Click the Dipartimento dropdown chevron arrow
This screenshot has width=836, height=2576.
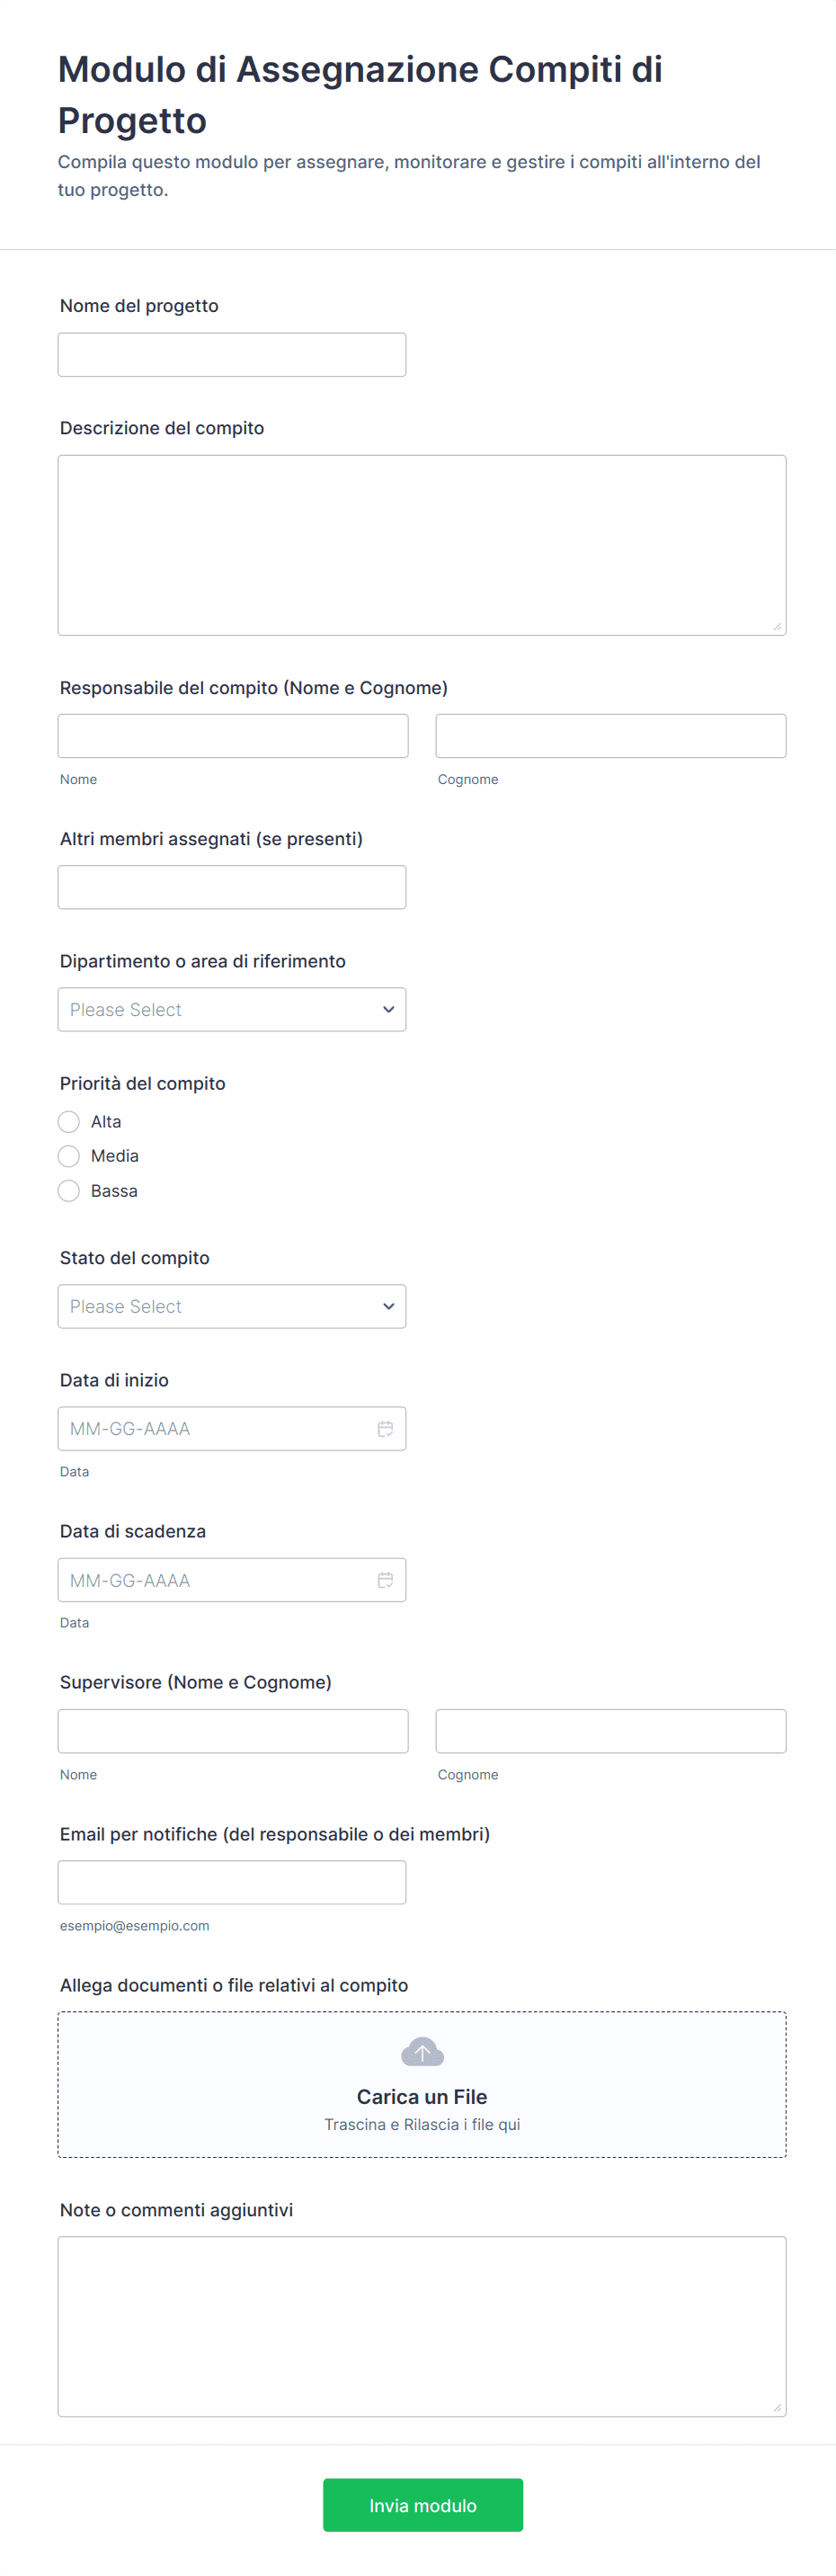coord(388,1010)
